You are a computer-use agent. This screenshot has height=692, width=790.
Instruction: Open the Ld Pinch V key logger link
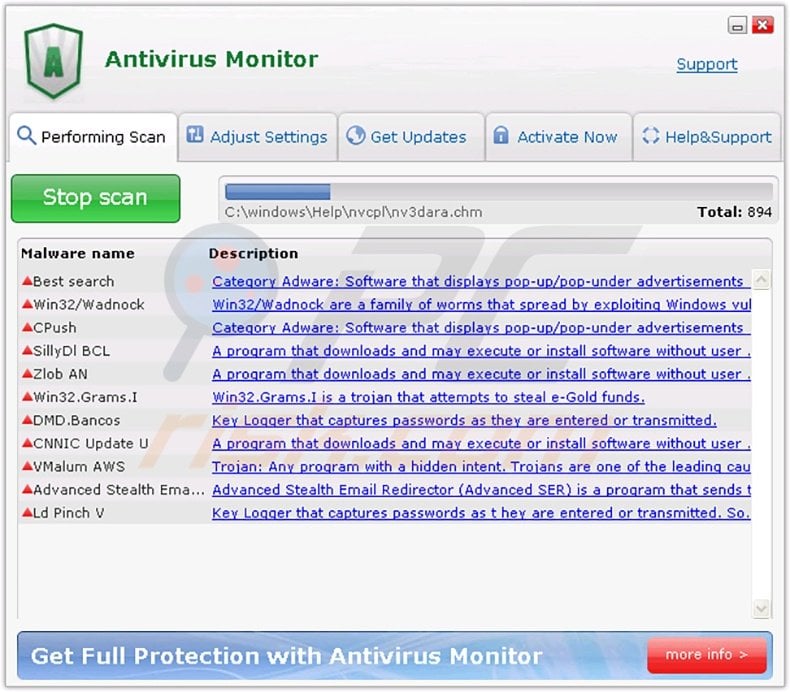(481, 513)
